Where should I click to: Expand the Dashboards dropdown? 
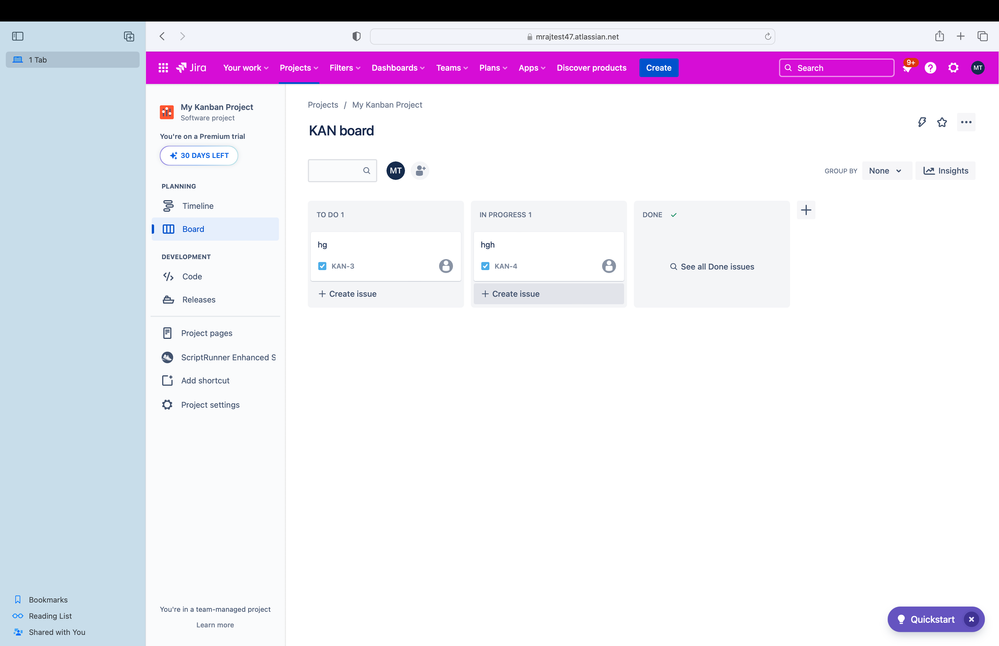pyautogui.click(x=398, y=68)
